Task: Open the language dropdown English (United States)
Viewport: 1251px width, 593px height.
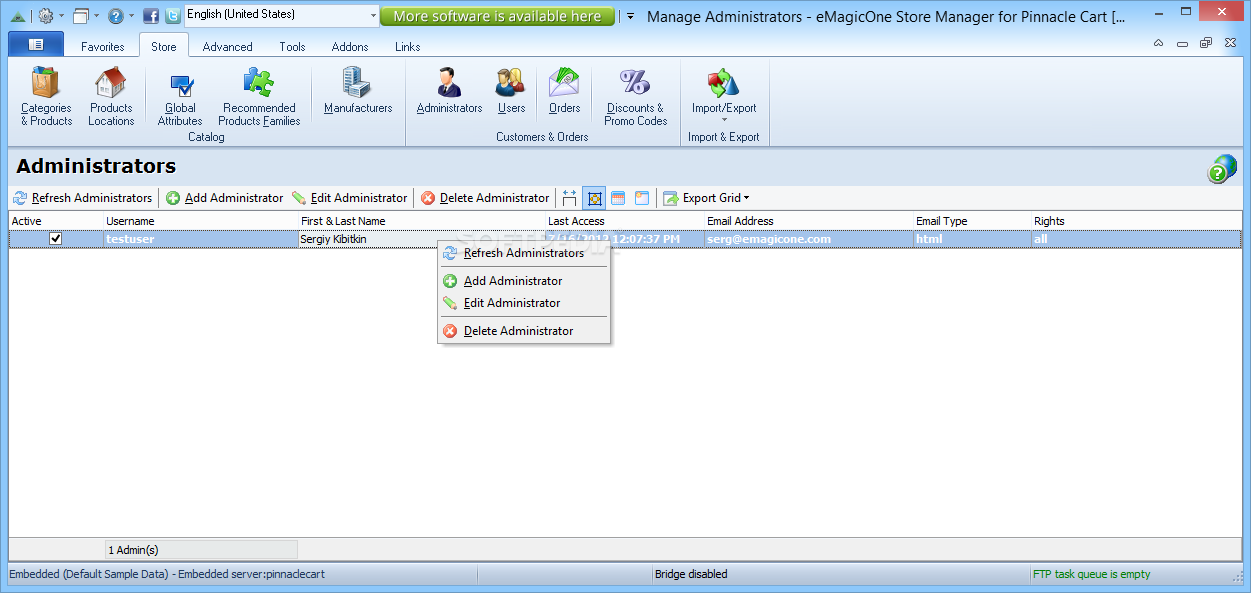Action: pyautogui.click(x=282, y=15)
